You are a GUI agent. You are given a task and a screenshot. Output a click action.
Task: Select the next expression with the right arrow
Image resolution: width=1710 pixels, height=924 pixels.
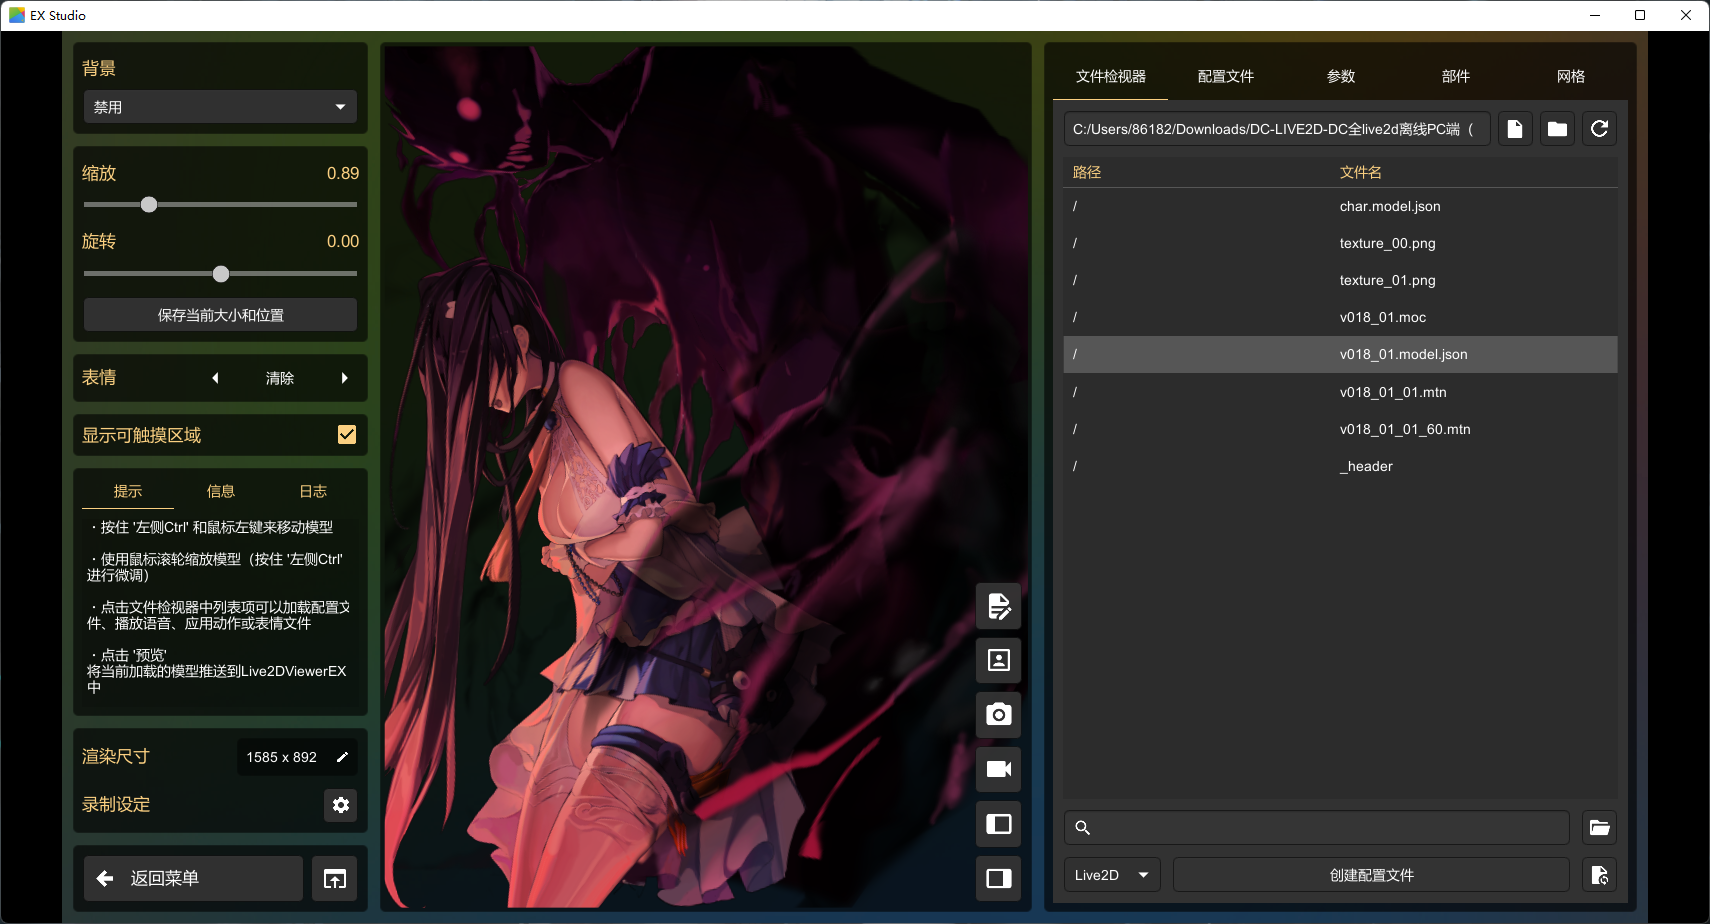click(x=344, y=378)
